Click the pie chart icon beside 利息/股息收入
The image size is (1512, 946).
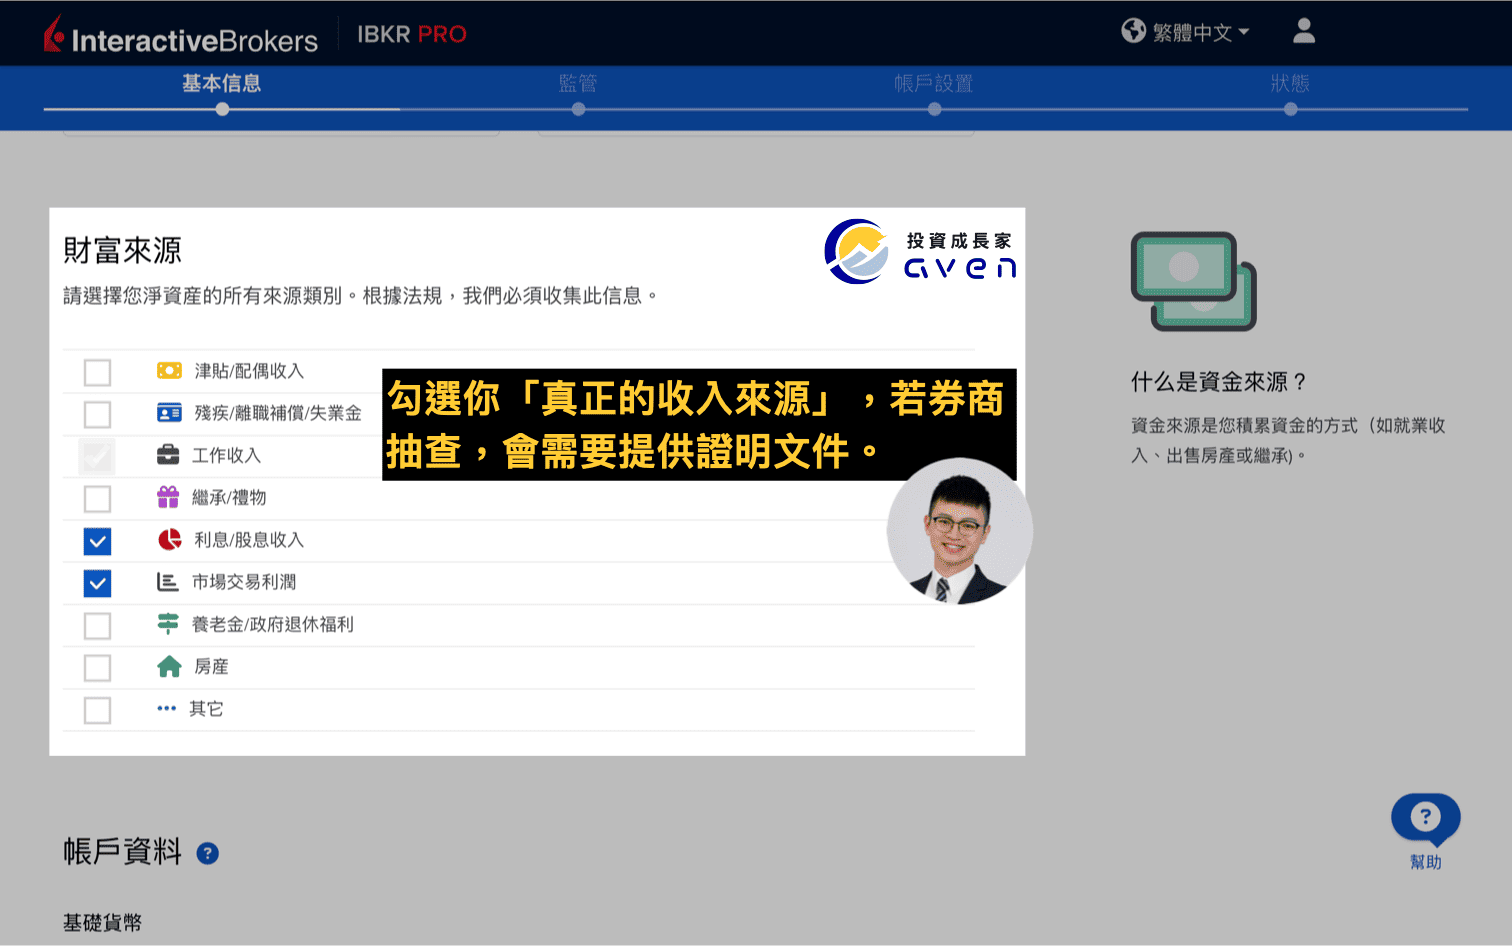point(168,539)
